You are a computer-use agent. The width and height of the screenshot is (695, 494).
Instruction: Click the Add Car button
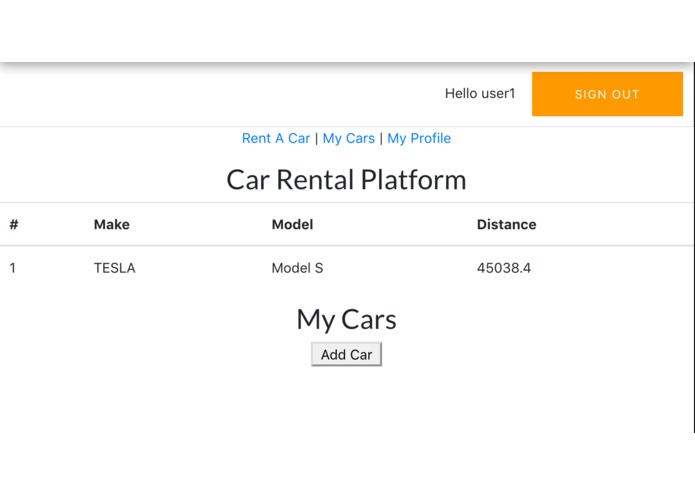(x=346, y=354)
